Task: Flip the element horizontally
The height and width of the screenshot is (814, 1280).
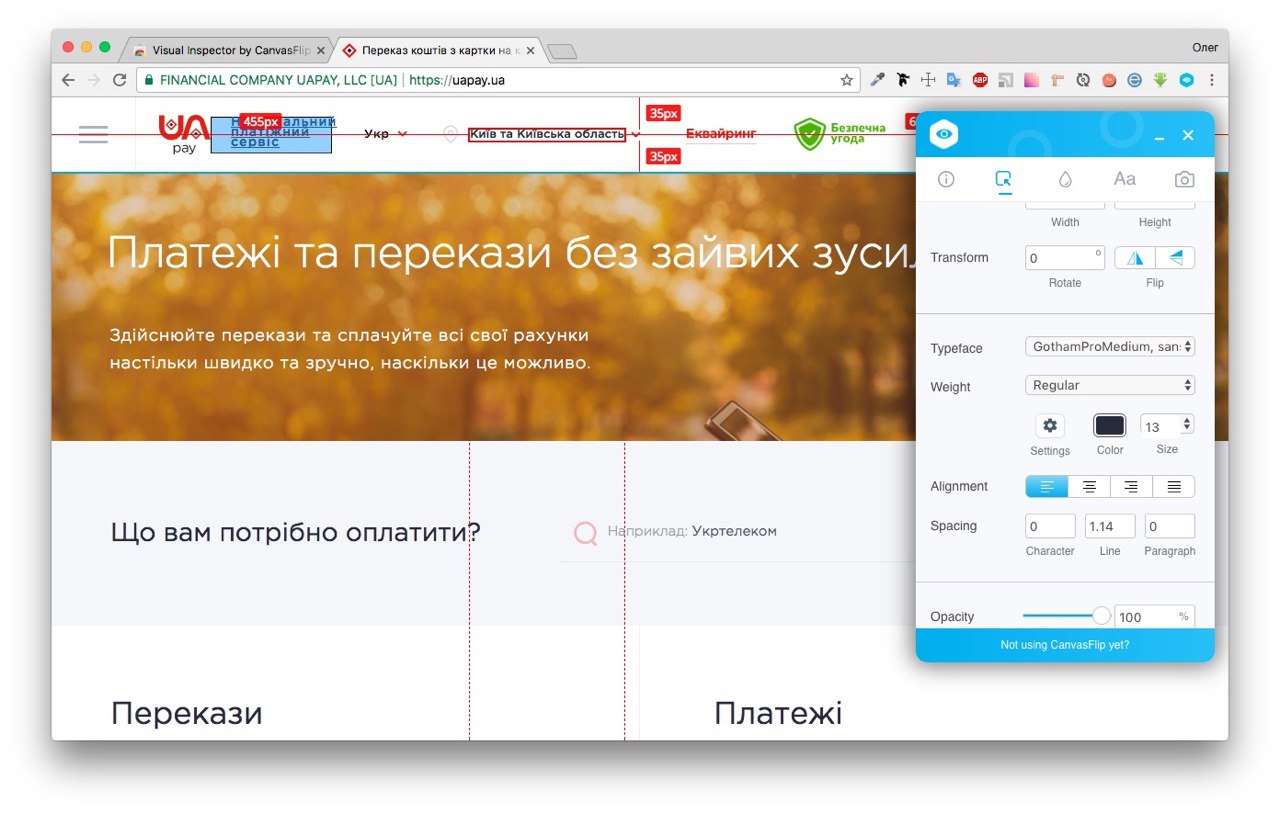Action: 1135,258
